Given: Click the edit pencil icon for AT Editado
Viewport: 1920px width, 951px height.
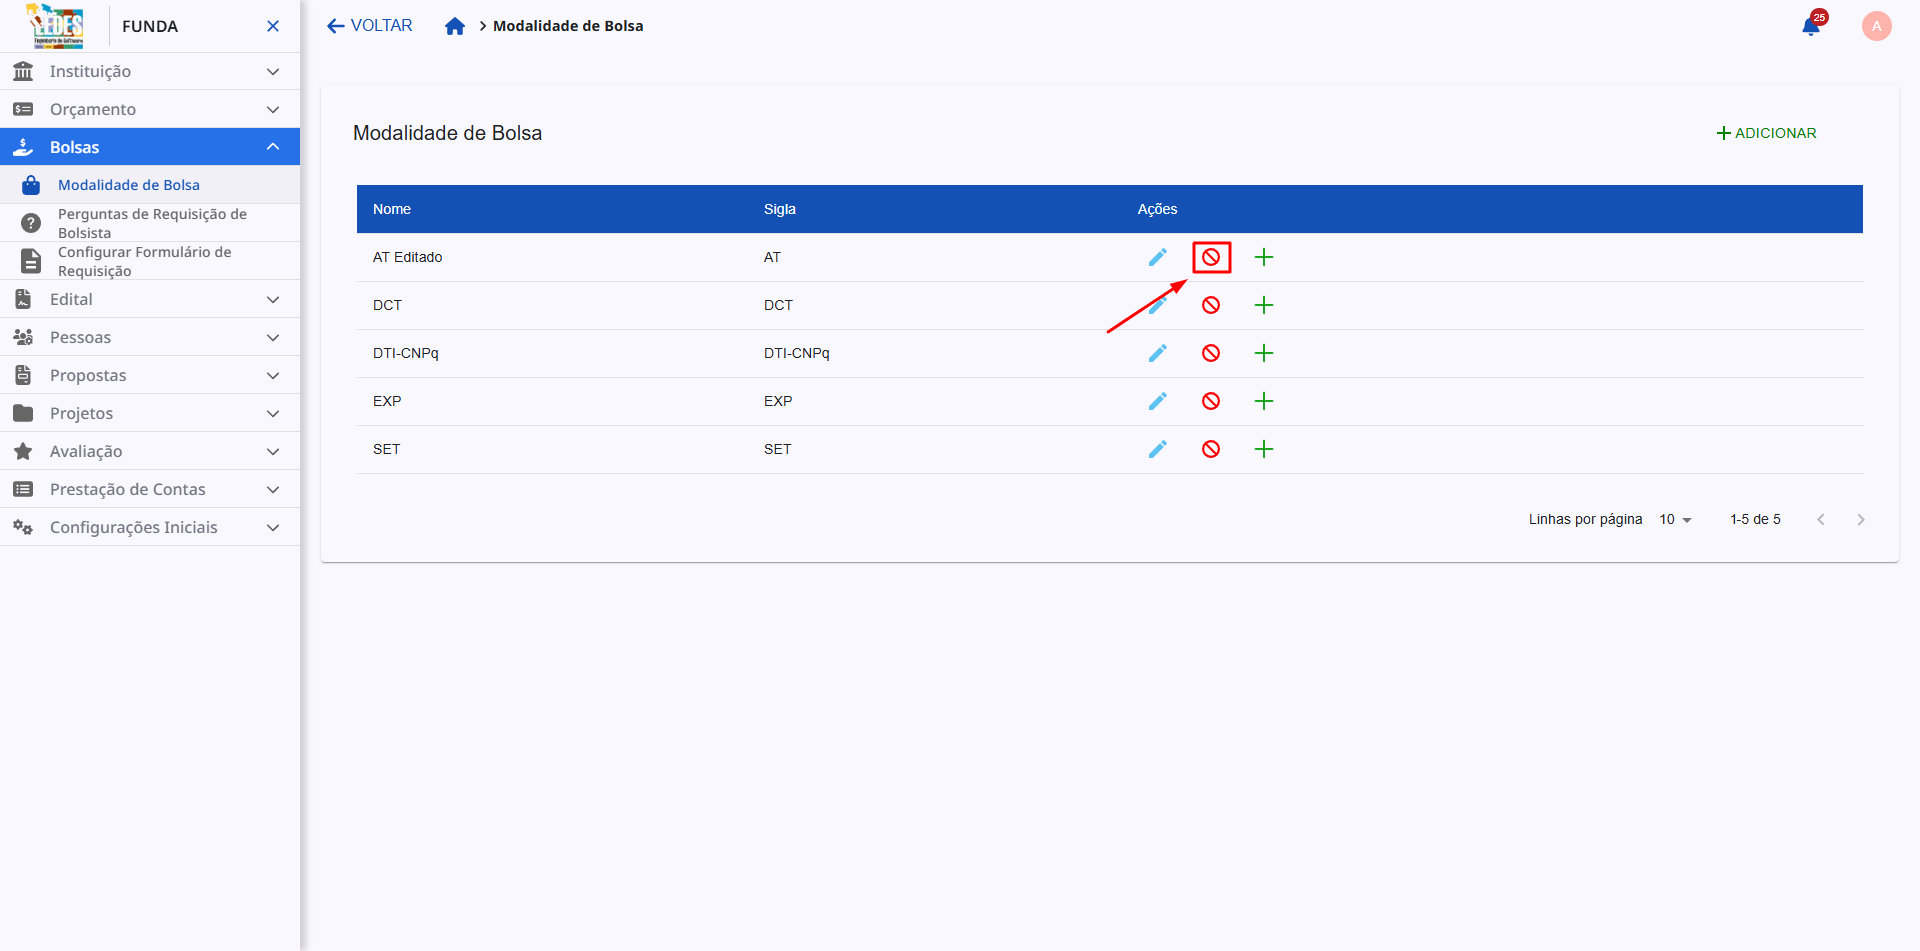Looking at the screenshot, I should (1157, 257).
